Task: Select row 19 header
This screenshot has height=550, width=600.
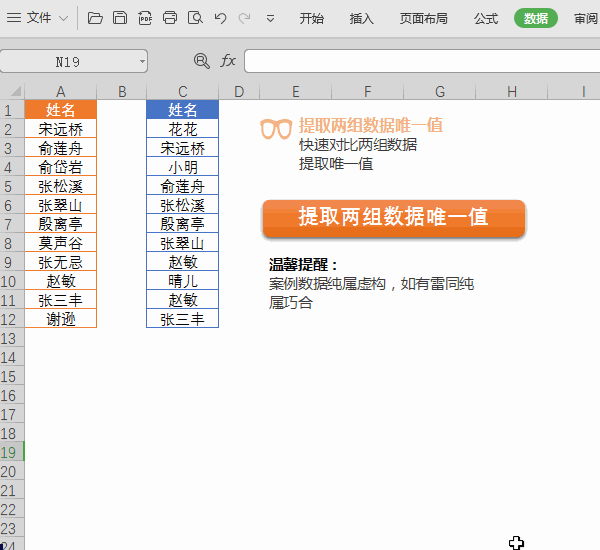Action: (11, 452)
